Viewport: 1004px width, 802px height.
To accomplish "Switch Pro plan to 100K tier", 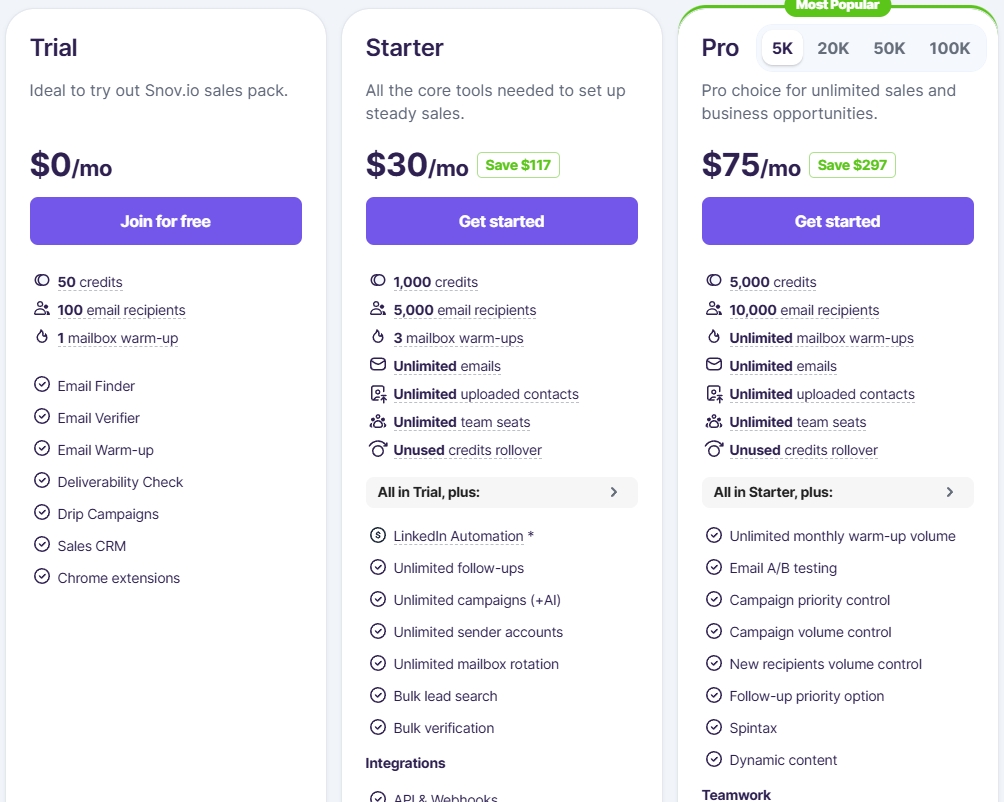I will tap(949, 48).
